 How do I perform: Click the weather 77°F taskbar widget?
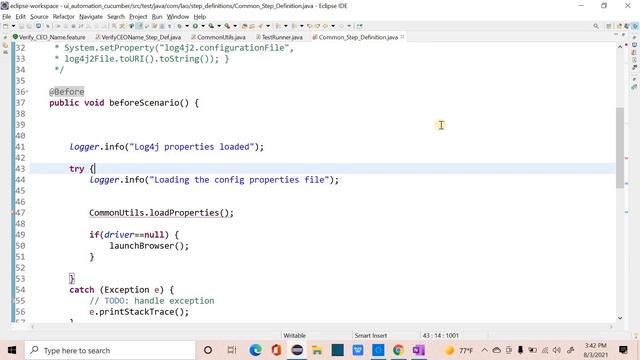click(459, 350)
